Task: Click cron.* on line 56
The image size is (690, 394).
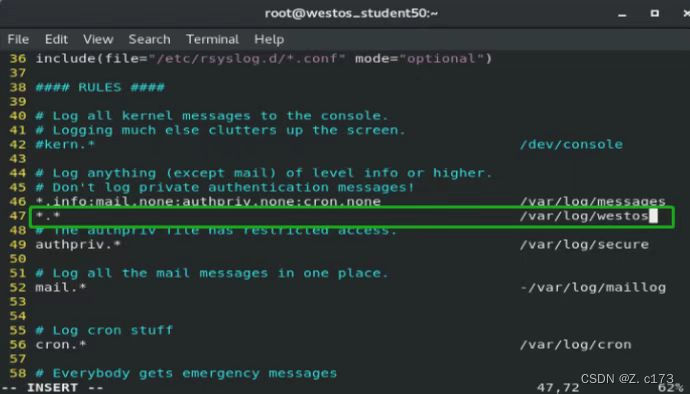Action: (61, 345)
